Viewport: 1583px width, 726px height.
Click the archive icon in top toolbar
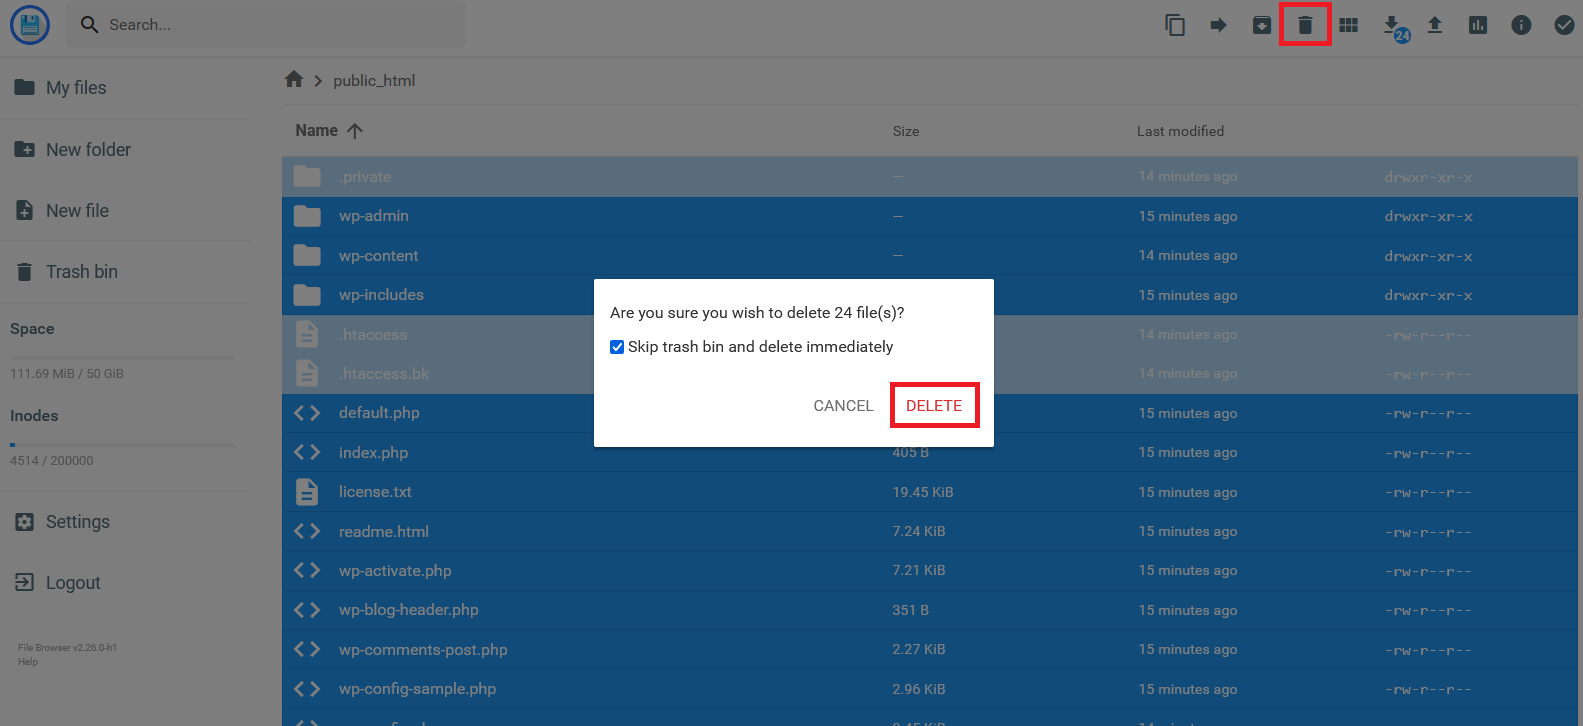point(1262,25)
